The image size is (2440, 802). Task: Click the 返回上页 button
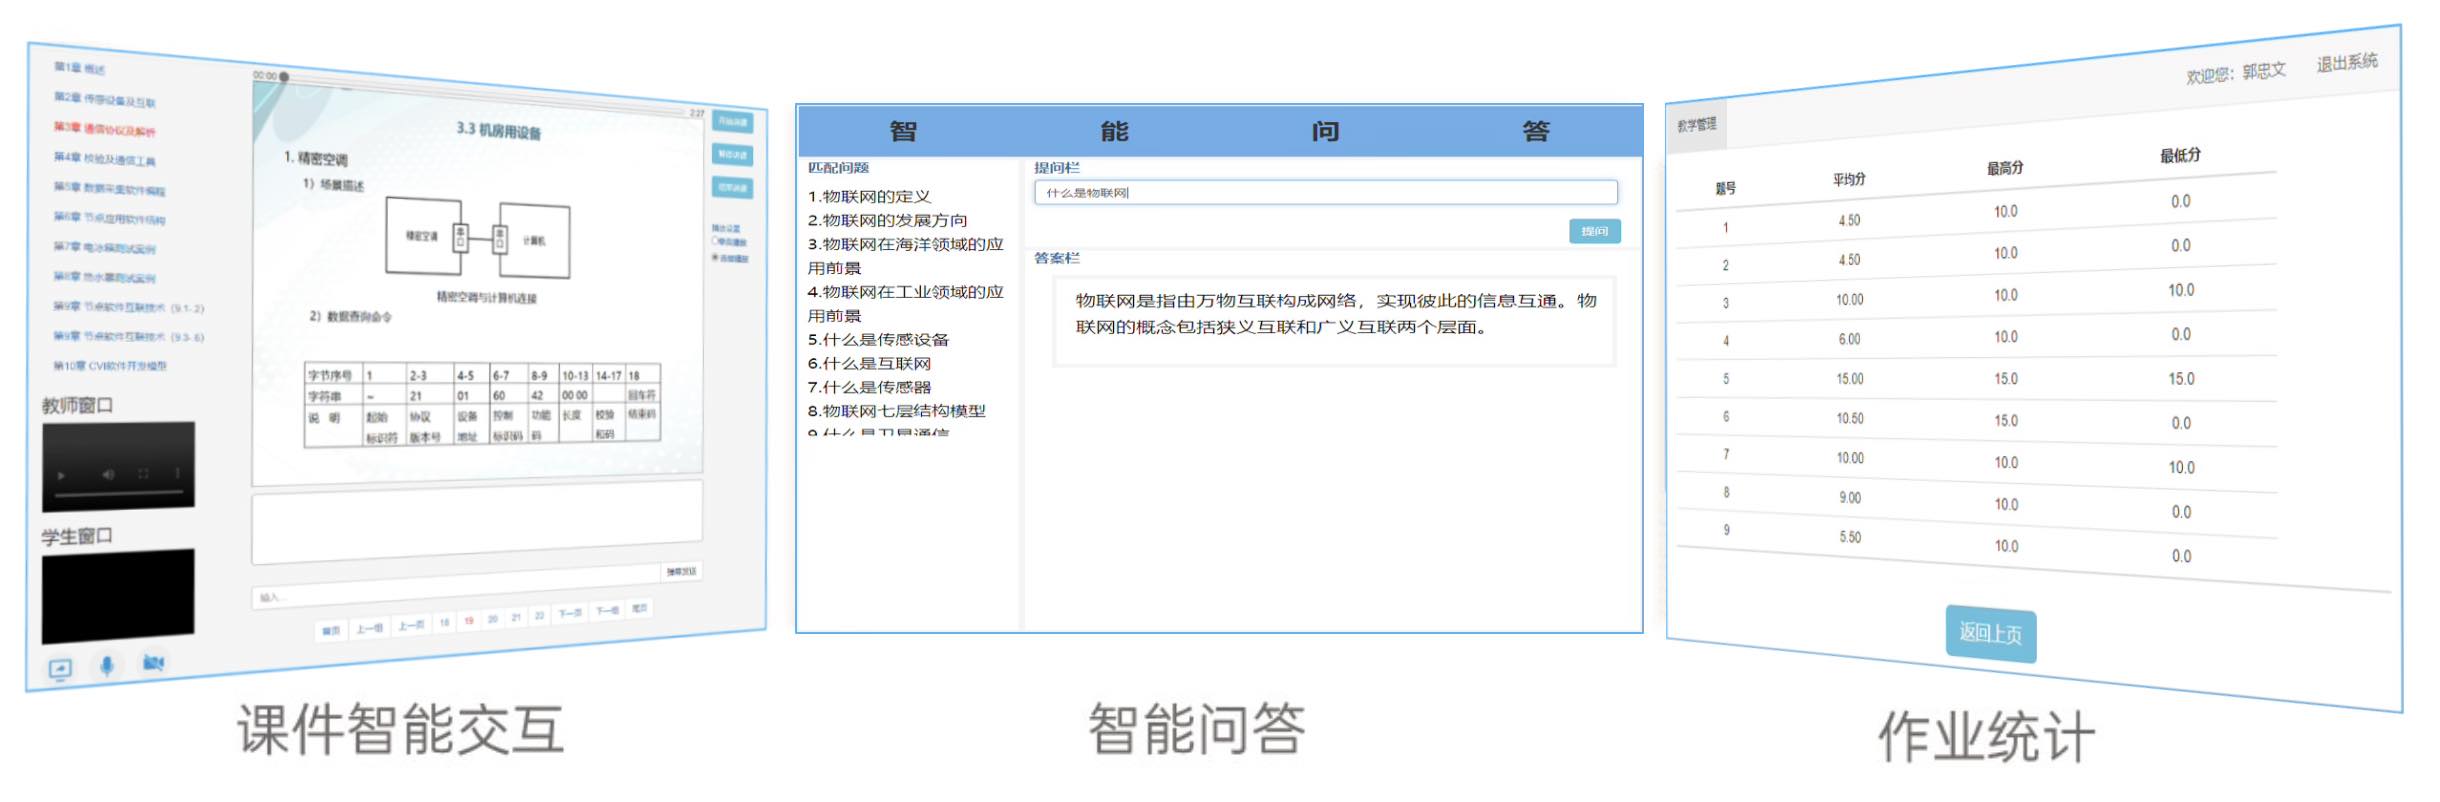point(1990,634)
